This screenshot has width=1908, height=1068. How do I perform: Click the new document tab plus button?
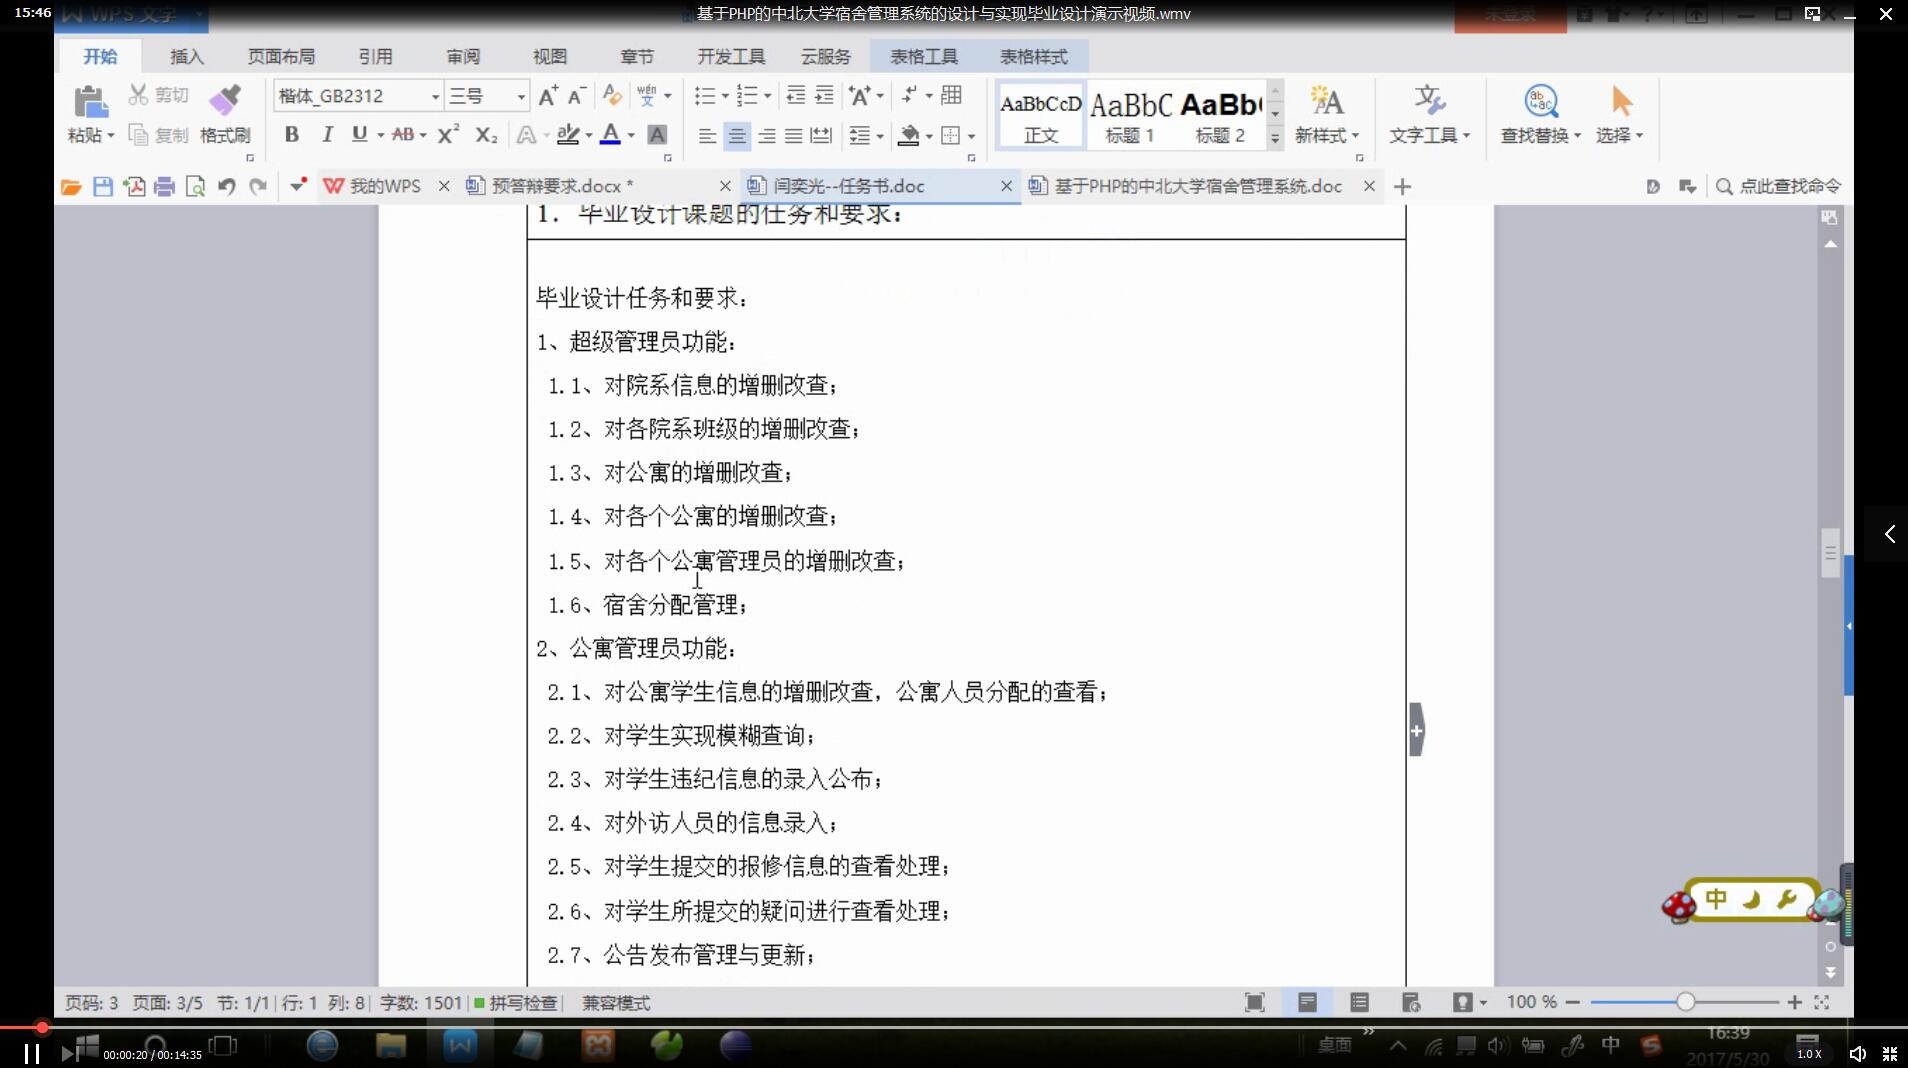(1402, 186)
